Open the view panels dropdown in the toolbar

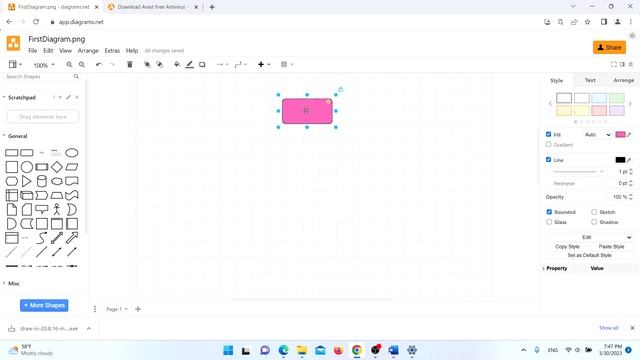pyautogui.click(x=15, y=64)
